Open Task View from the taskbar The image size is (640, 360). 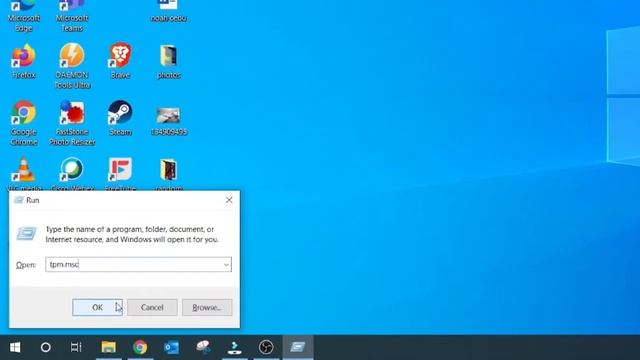pos(76,347)
